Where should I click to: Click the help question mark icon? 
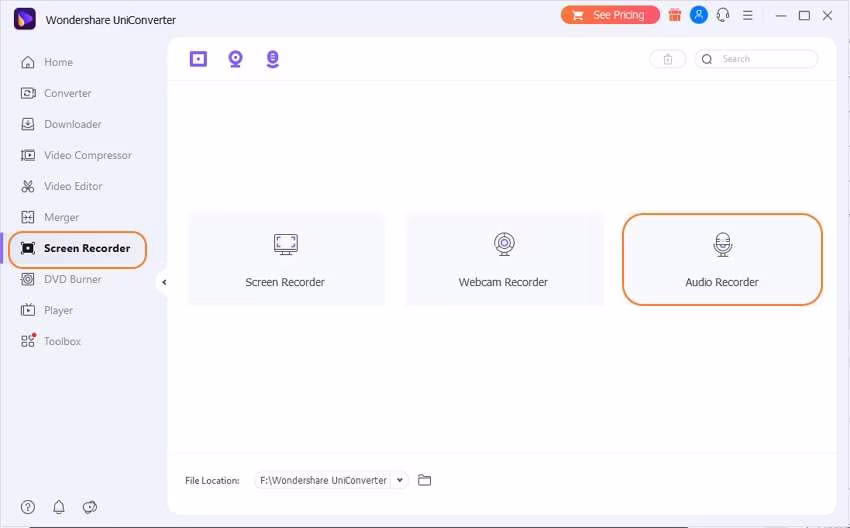click(28, 507)
